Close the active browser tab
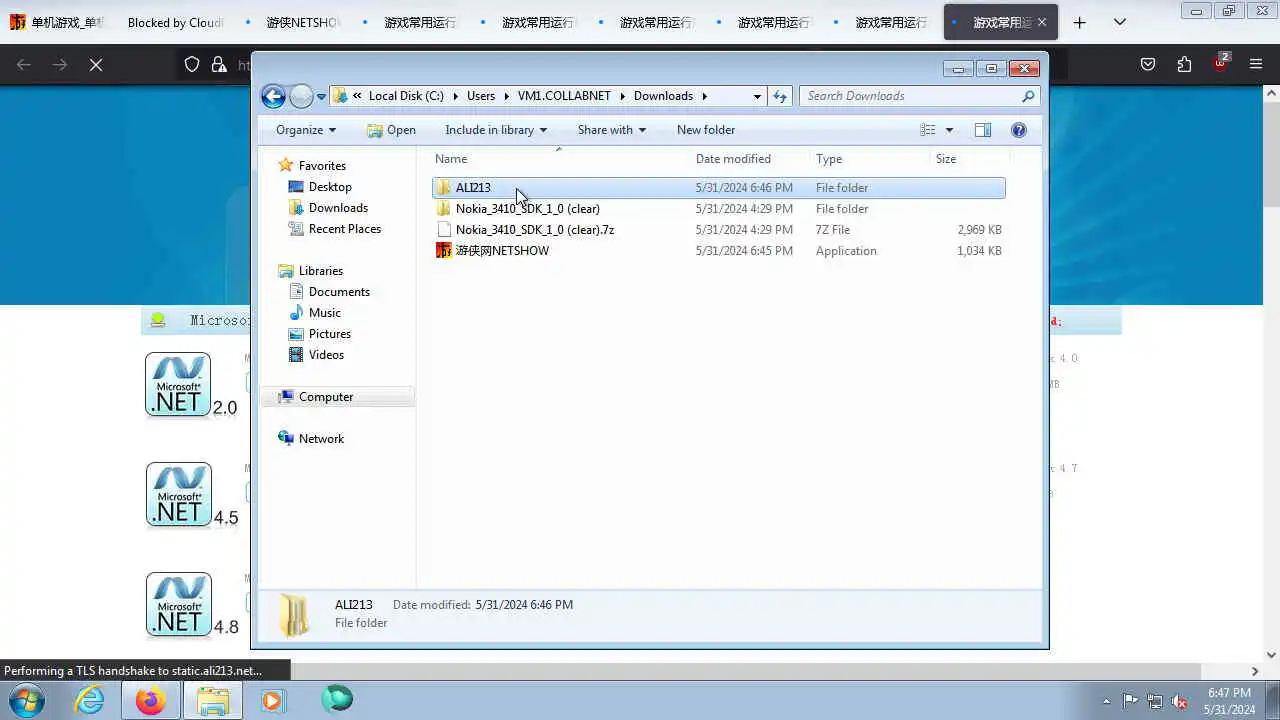 pos(1042,22)
